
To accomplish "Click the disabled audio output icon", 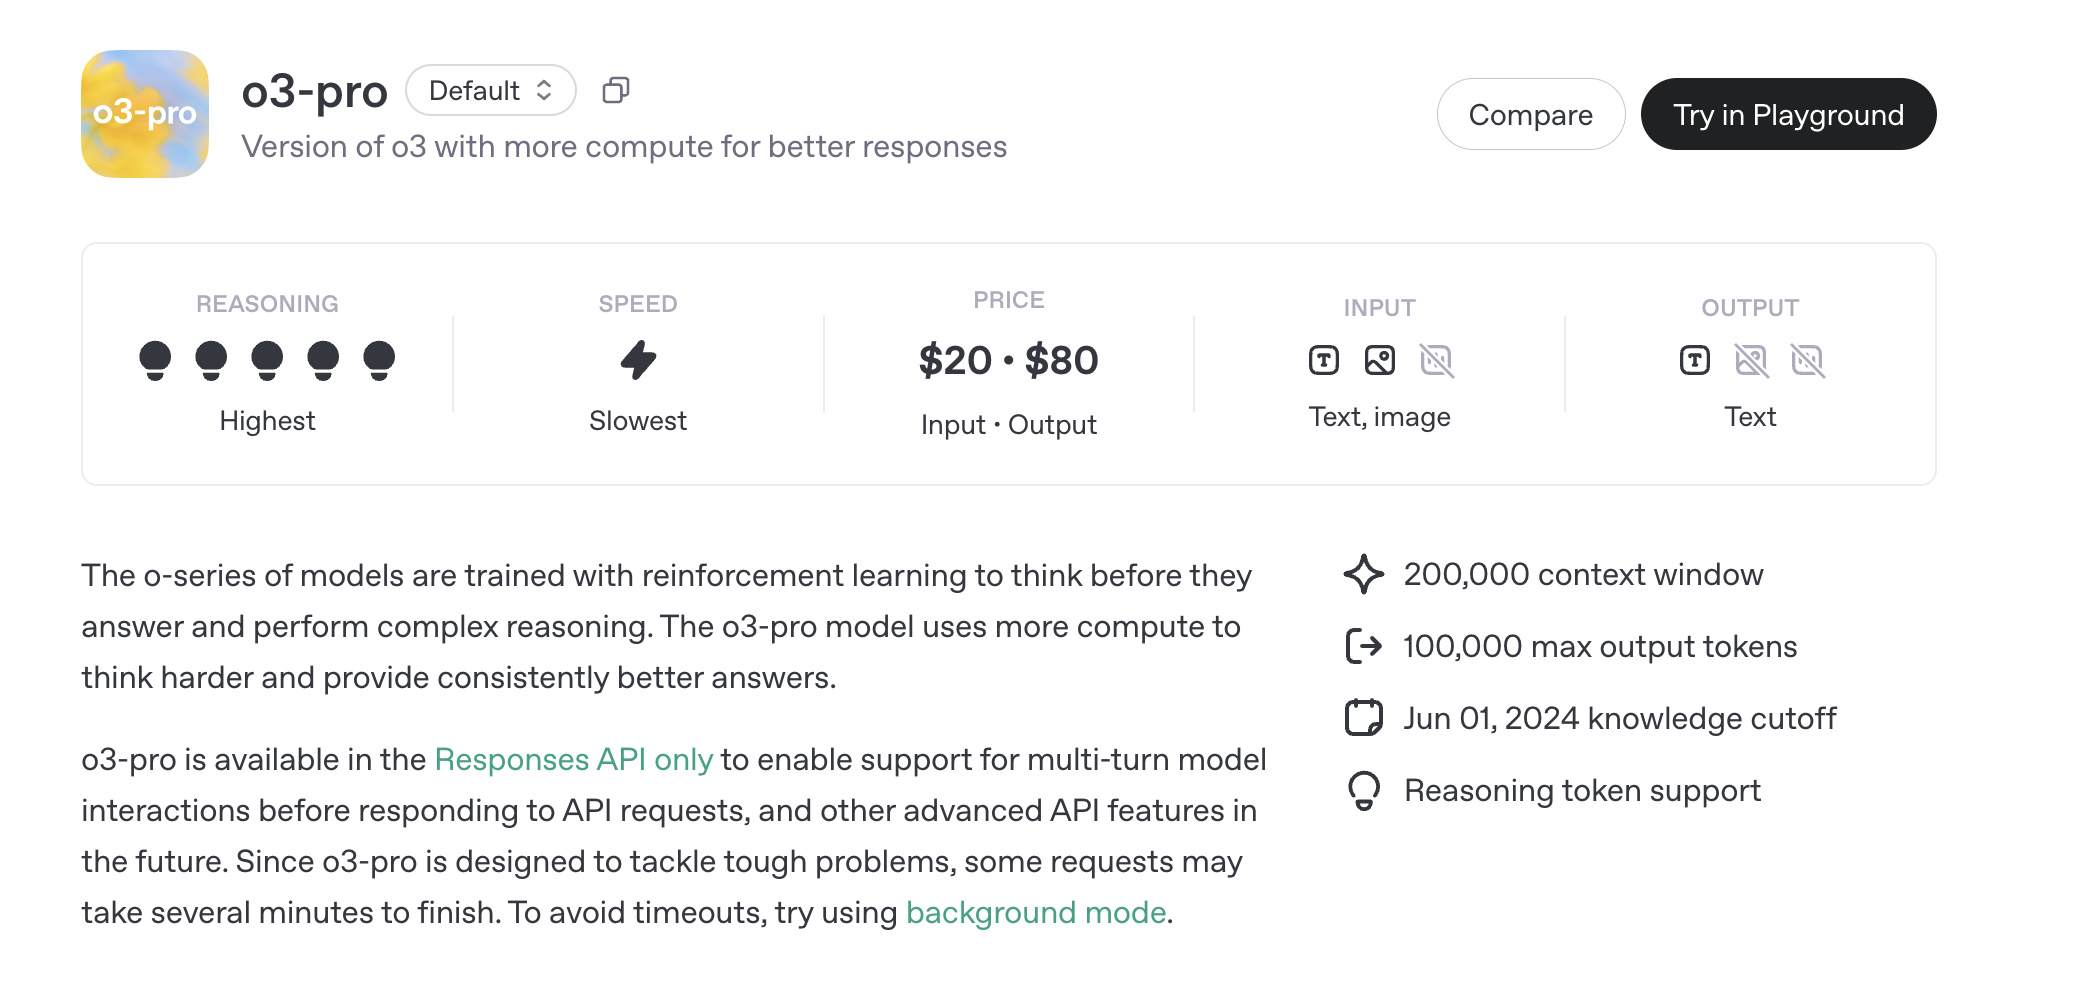I will [x=1807, y=360].
